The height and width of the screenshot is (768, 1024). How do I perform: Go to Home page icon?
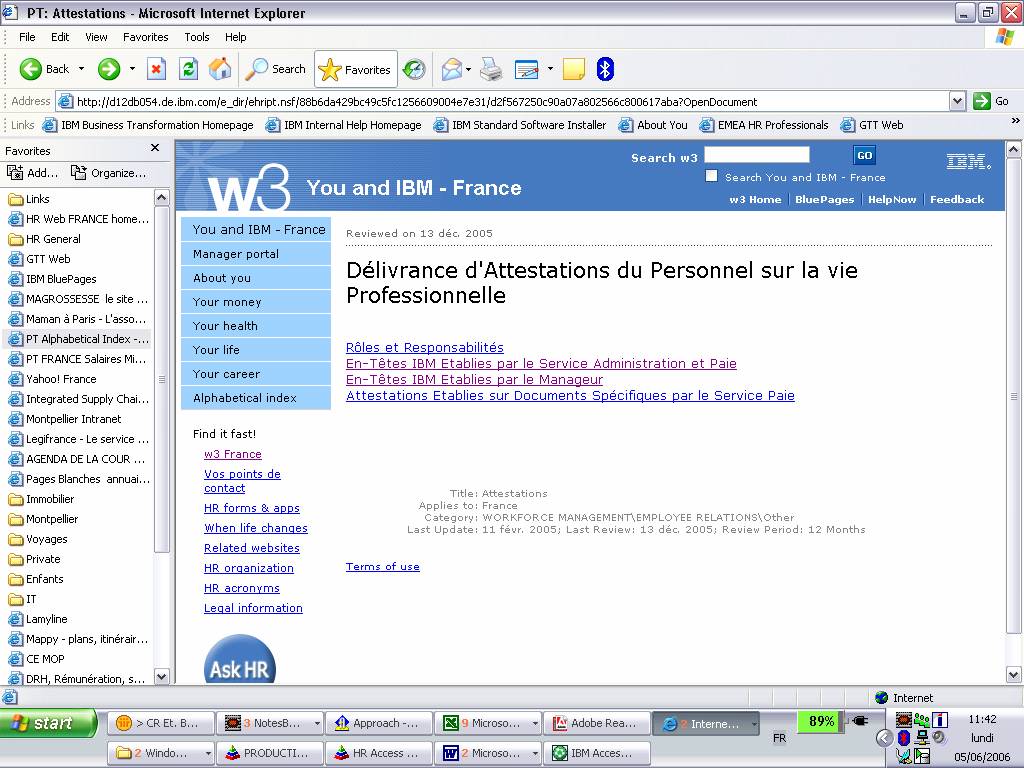pyautogui.click(x=220, y=69)
